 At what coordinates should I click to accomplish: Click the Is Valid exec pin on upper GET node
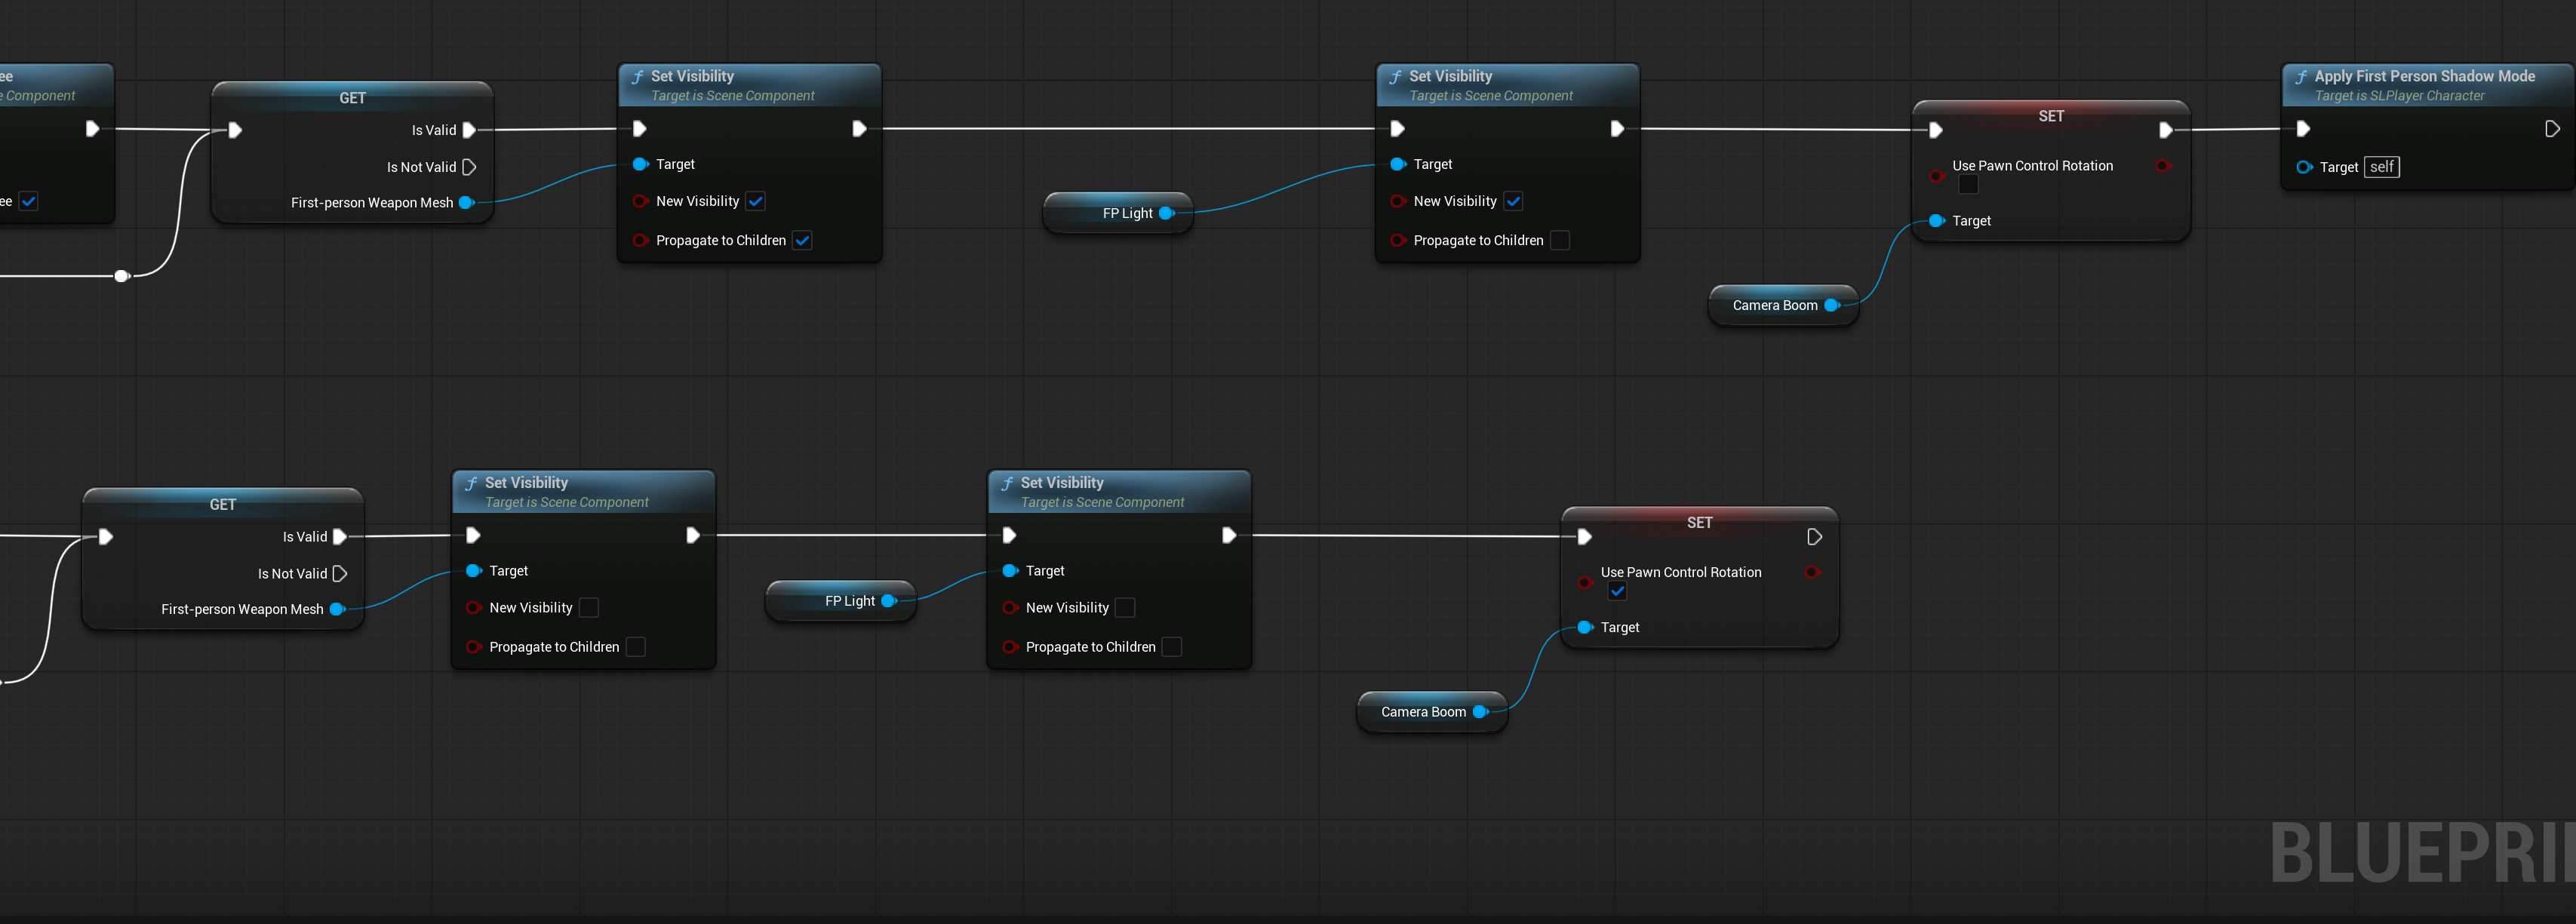click(469, 130)
